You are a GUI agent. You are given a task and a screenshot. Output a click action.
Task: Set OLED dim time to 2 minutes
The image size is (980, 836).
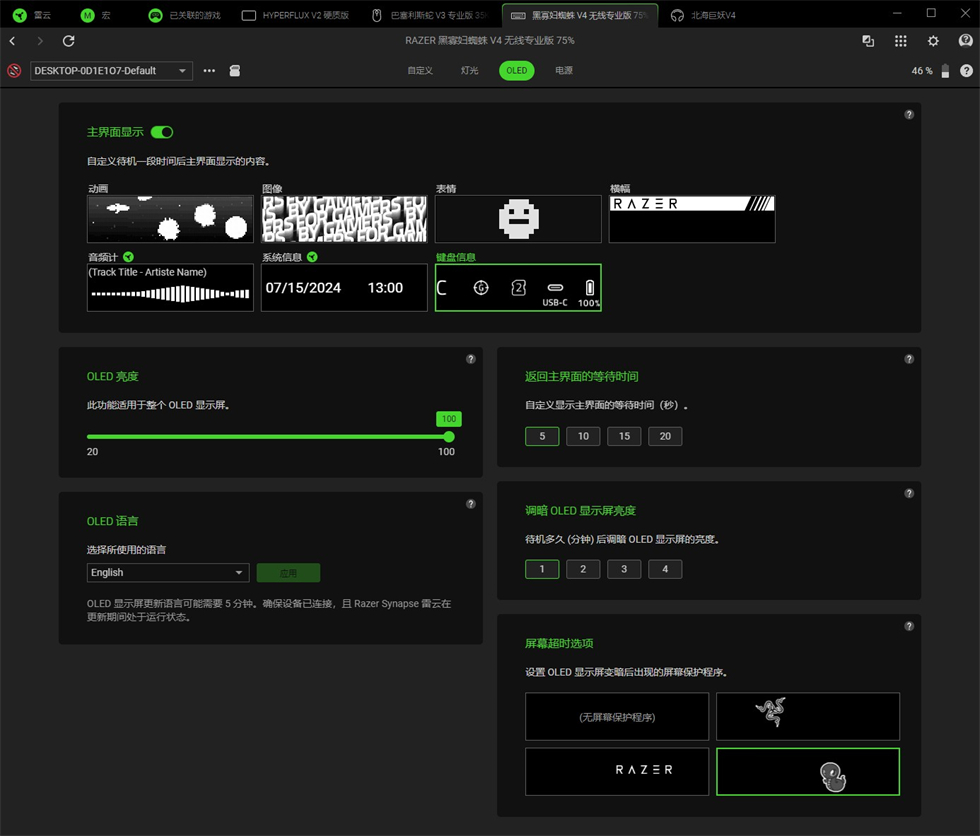(583, 569)
